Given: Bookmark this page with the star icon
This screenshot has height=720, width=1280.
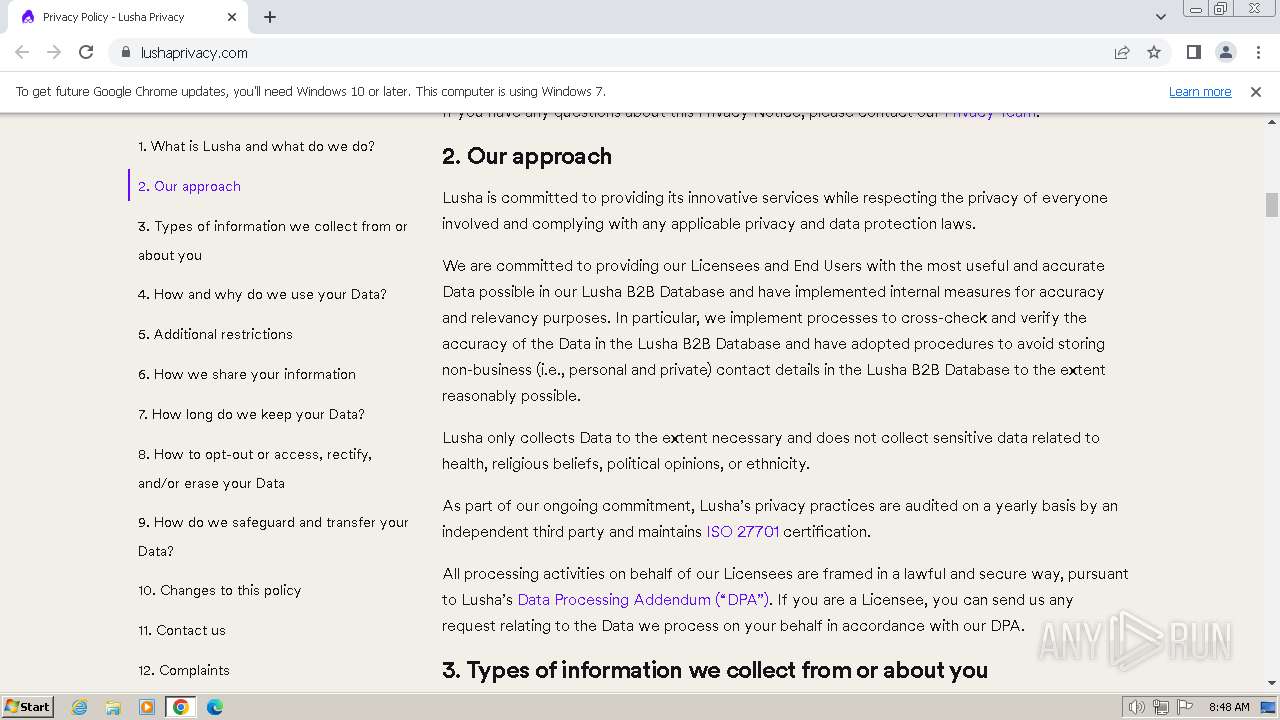Looking at the screenshot, I should [1154, 52].
